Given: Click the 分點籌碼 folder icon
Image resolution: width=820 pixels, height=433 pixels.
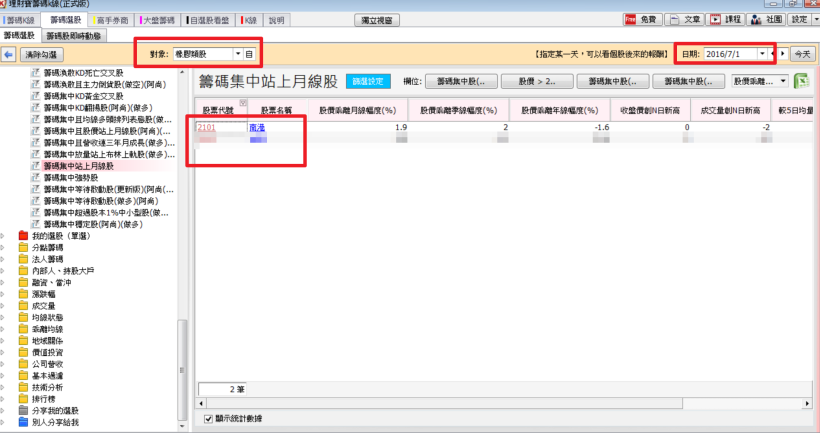Looking at the screenshot, I should click(x=23, y=247).
